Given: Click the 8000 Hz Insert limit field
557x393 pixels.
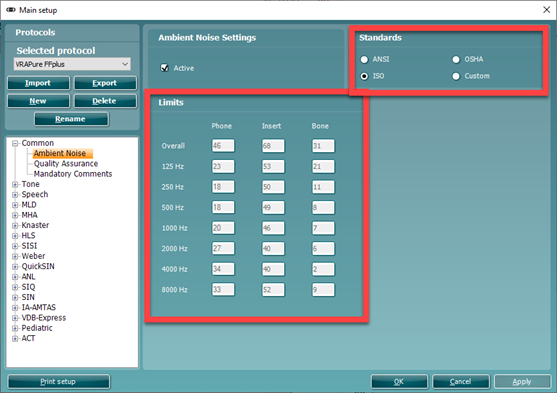Looking at the screenshot, I should tap(273, 290).
